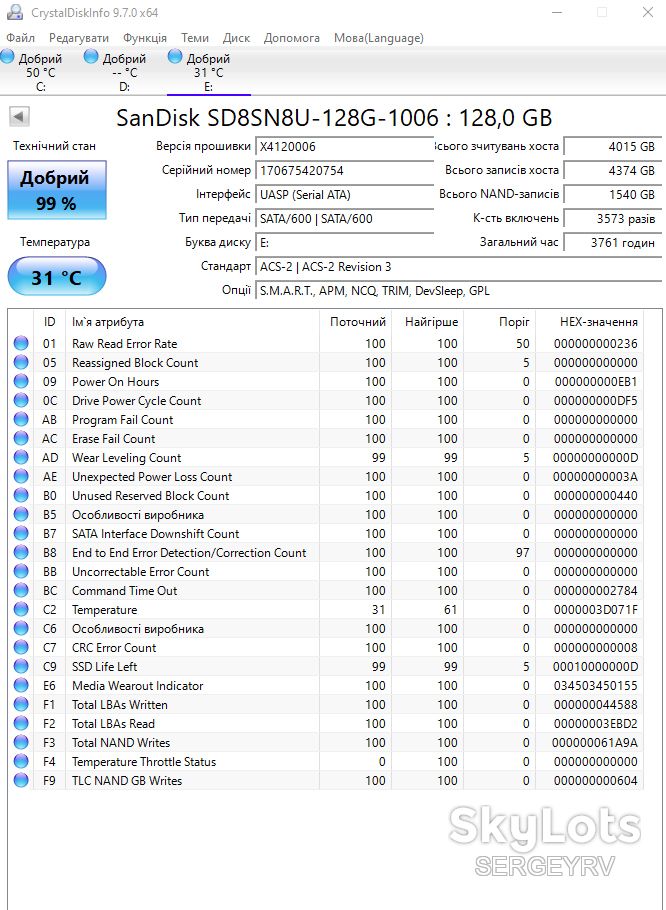The height and width of the screenshot is (910, 666).
Task: Click status orb for SATA Interface Downshift Count
Action: [x=21, y=533]
